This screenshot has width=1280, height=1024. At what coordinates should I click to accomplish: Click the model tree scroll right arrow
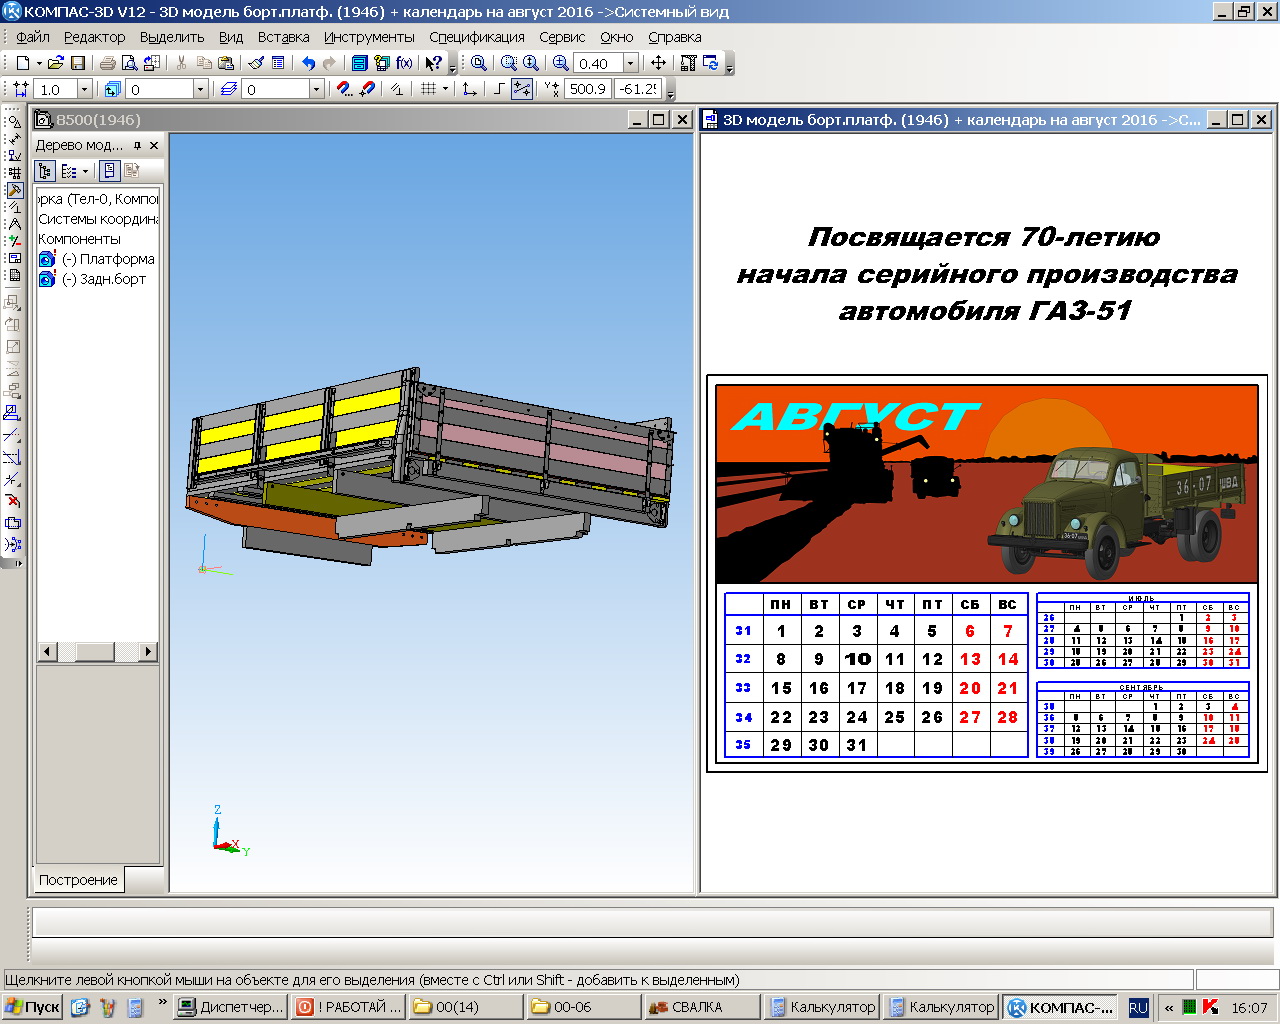148,652
